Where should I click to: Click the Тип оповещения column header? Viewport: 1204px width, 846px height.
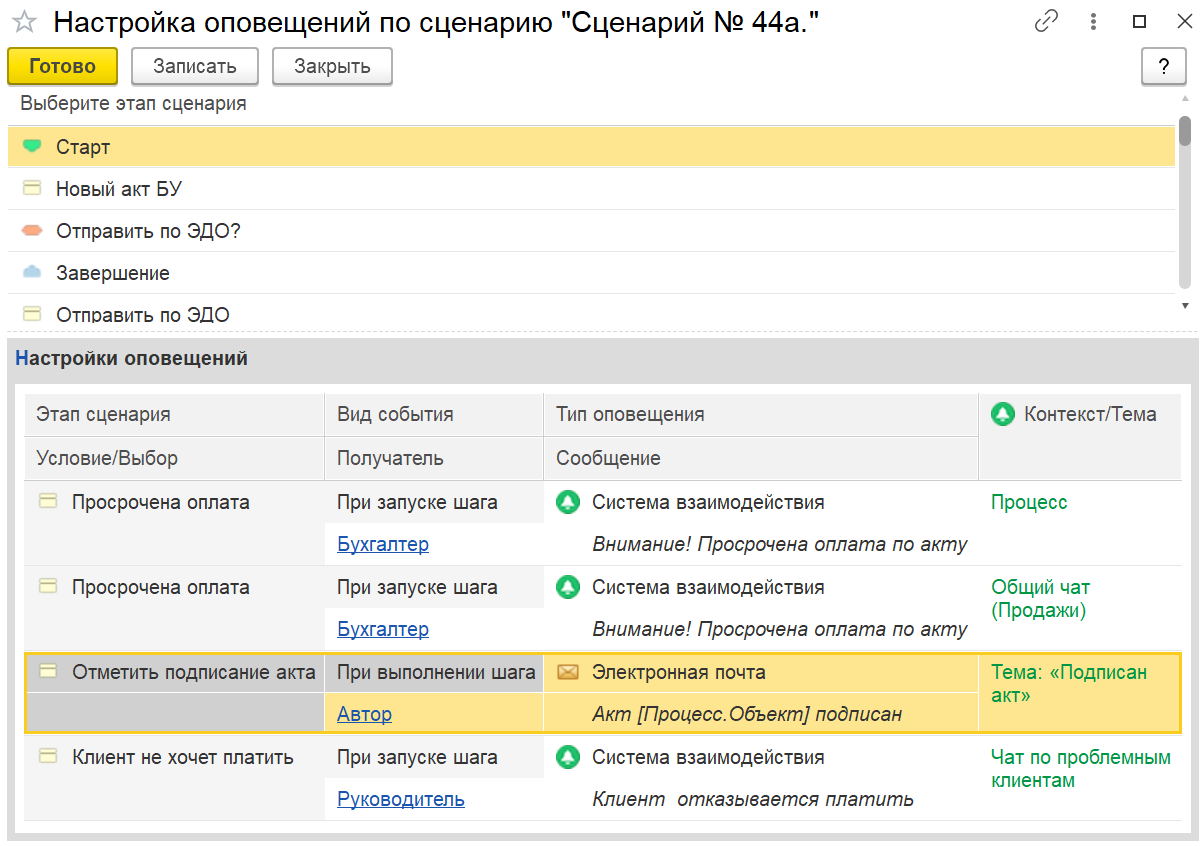tap(761, 414)
